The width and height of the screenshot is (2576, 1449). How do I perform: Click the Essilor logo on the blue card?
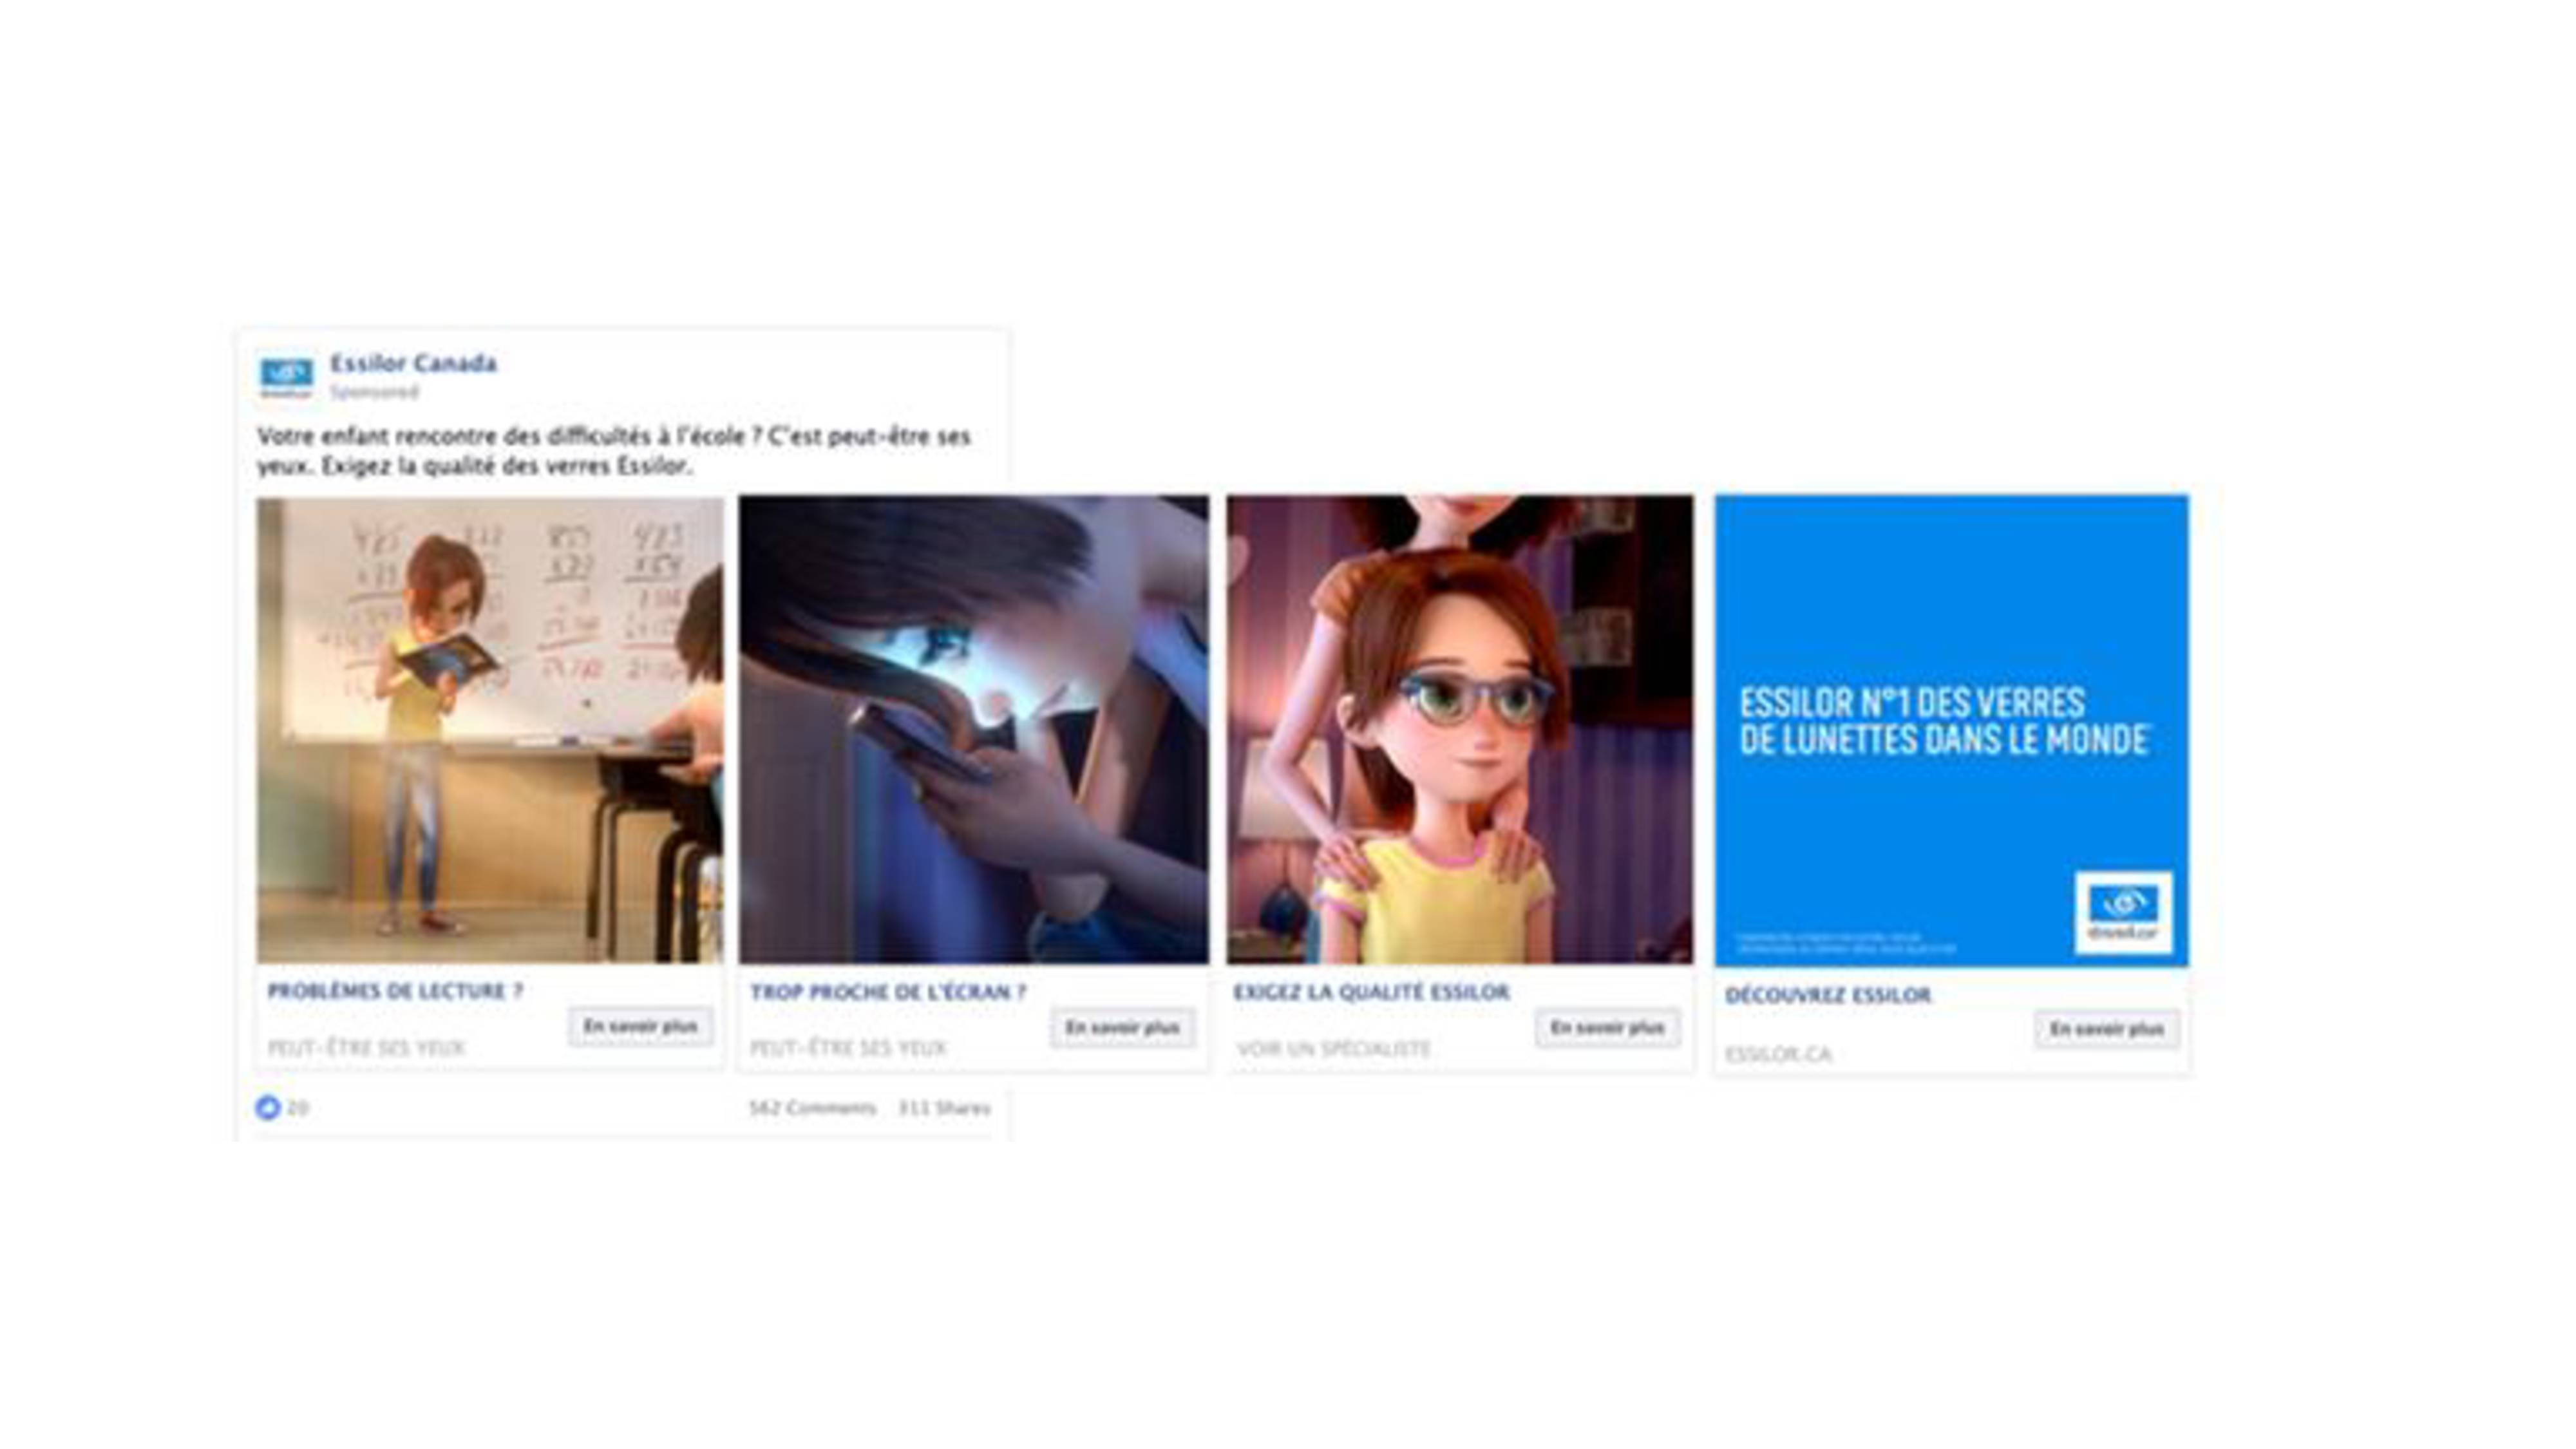[2123, 913]
